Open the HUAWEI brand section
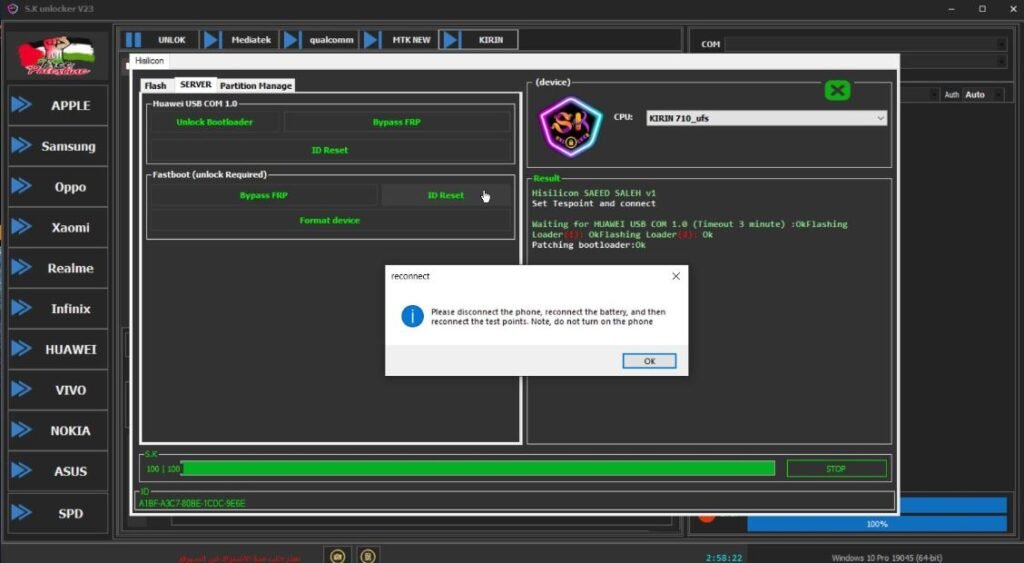Viewport: 1024px width, 563px height. [58, 349]
